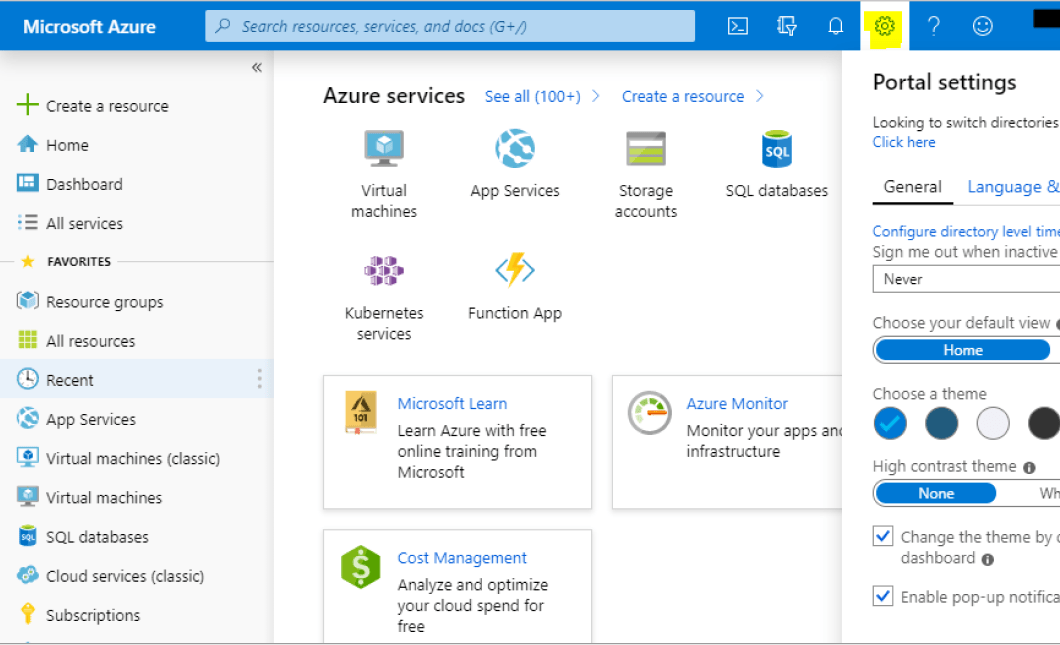Click the info icon after dashboard text
Image resolution: width=1060 pixels, height=645 pixels.
[988, 560]
